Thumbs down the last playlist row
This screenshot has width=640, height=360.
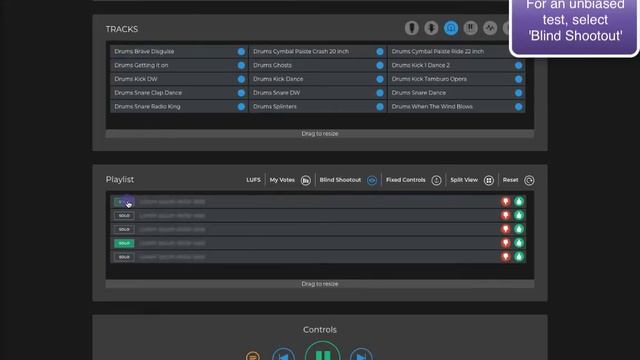point(506,257)
